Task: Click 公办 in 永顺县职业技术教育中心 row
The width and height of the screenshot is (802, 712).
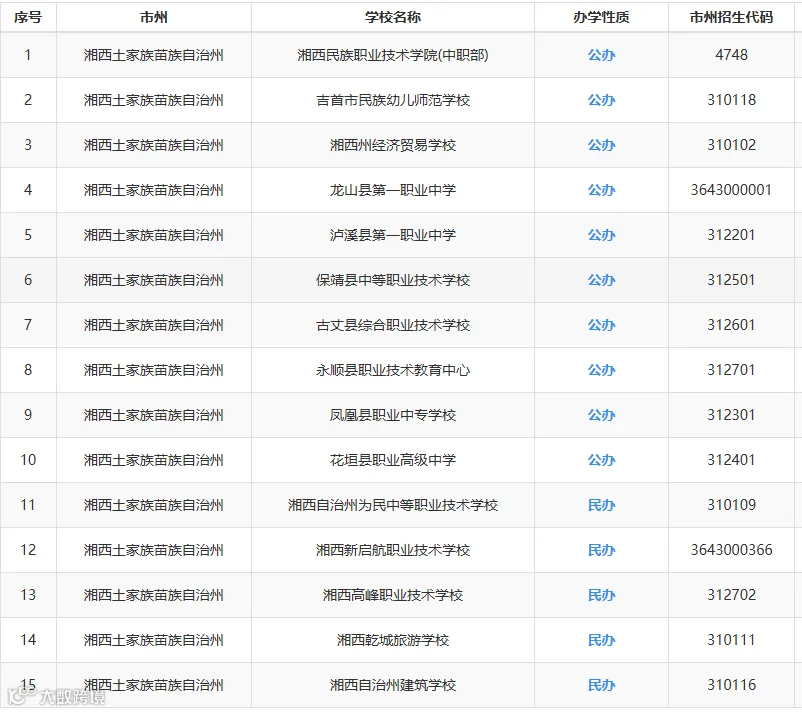Action: [x=602, y=370]
